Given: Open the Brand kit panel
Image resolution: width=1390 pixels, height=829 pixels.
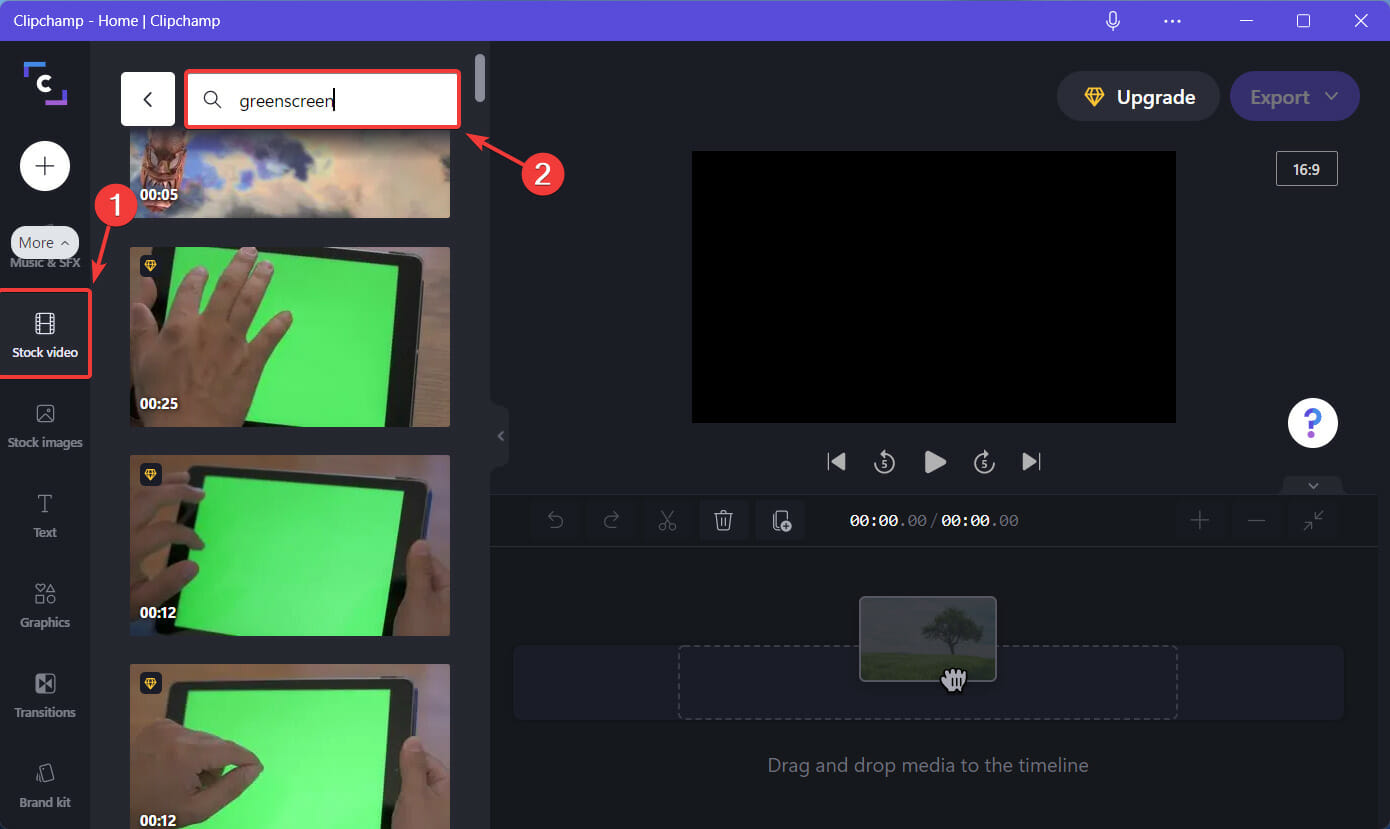Looking at the screenshot, I should (x=44, y=785).
